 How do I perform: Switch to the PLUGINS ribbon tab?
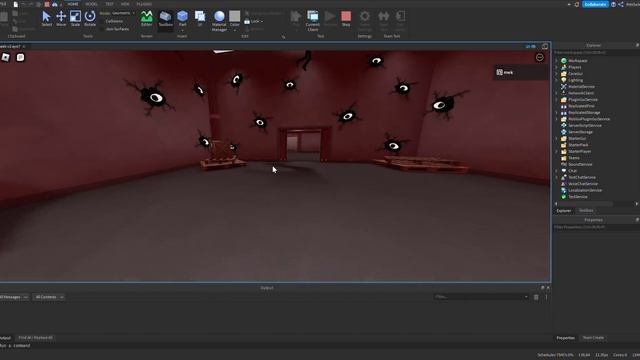coord(144,4)
